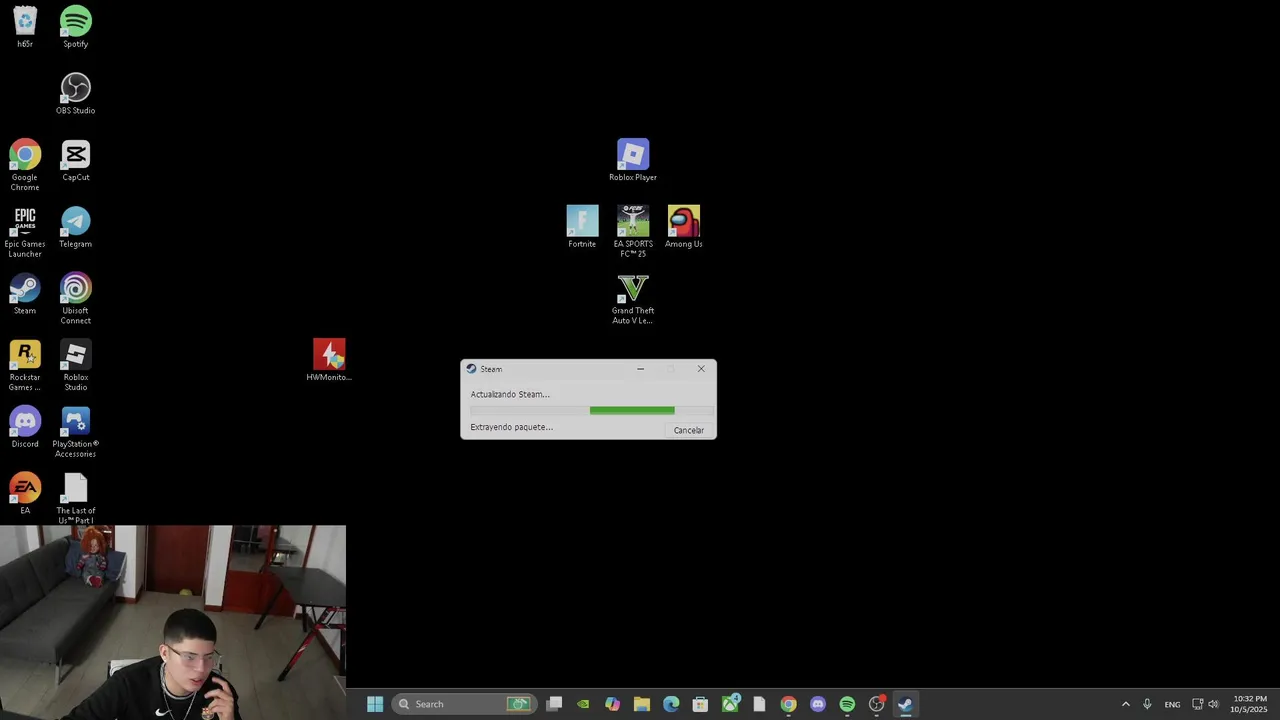Viewport: 1280px width, 720px height.
Task: Select the Roblox Studio desktop icon
Action: (75, 366)
